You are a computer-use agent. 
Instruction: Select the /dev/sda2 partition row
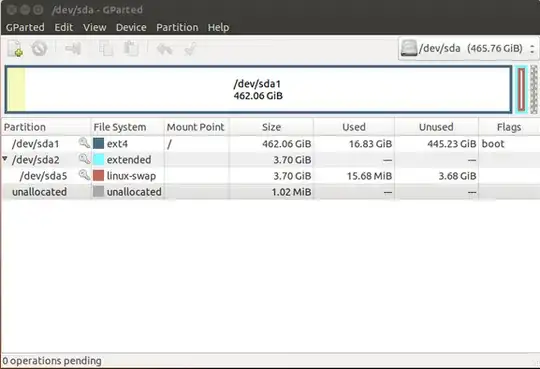click(x=270, y=160)
